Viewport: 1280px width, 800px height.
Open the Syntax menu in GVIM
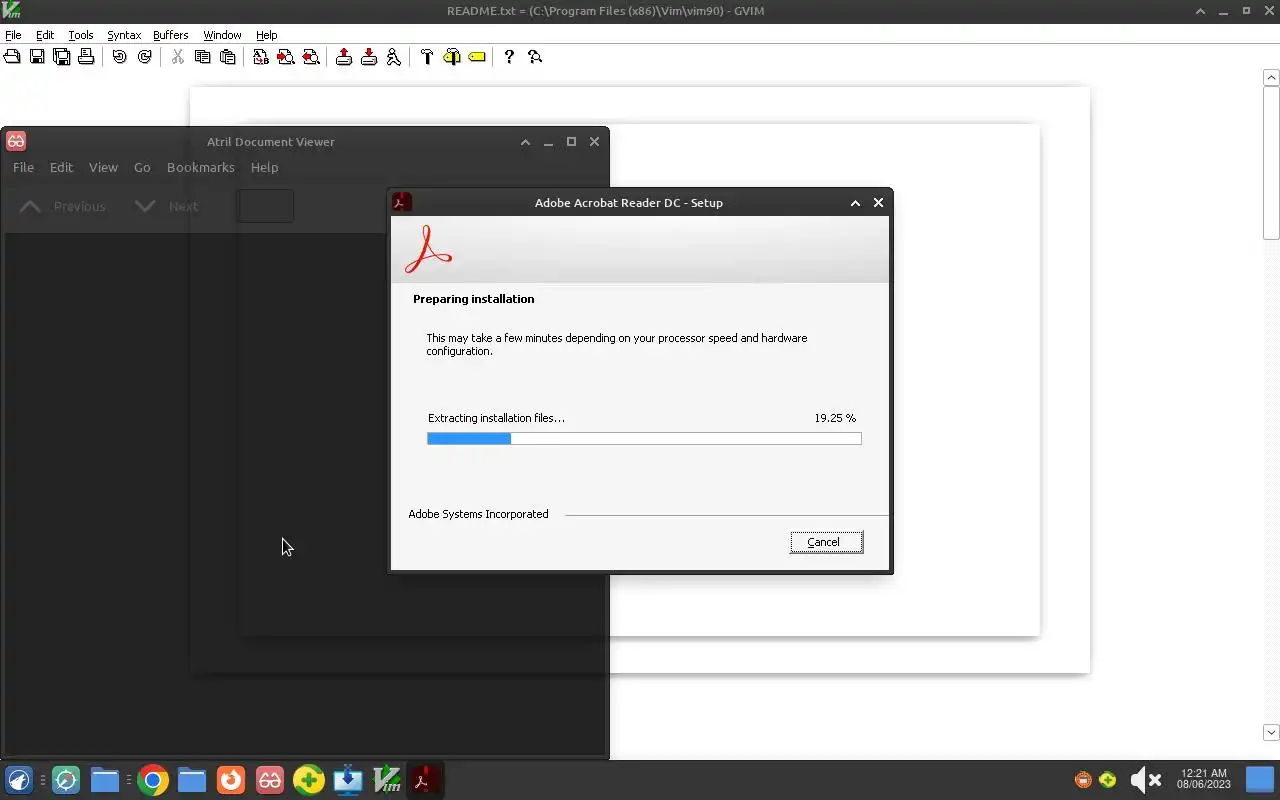pos(124,35)
